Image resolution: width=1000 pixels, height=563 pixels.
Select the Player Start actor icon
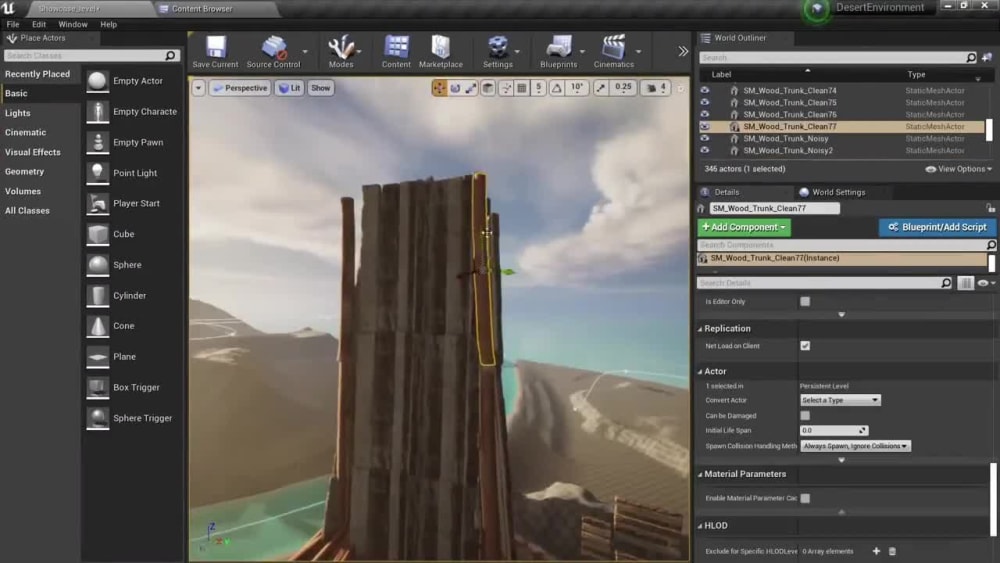tap(98, 203)
